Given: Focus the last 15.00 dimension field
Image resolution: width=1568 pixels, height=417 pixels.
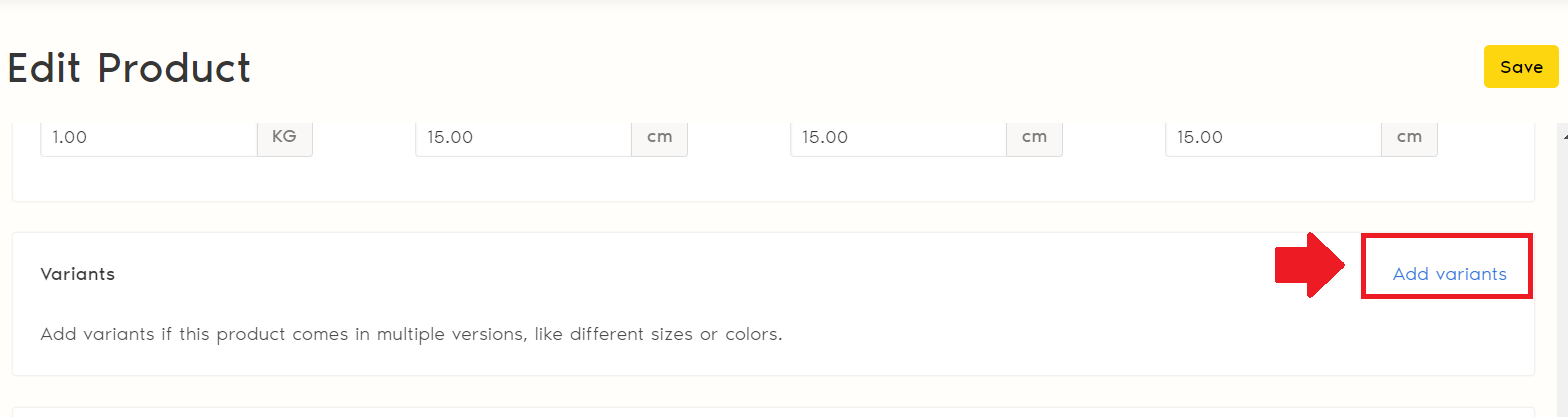Looking at the screenshot, I should (x=1273, y=137).
